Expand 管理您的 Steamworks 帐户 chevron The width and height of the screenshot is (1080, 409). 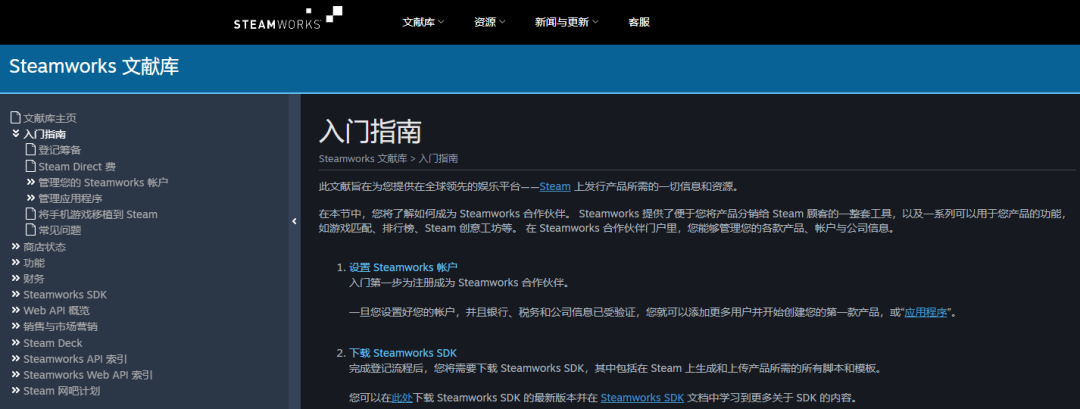[30, 182]
